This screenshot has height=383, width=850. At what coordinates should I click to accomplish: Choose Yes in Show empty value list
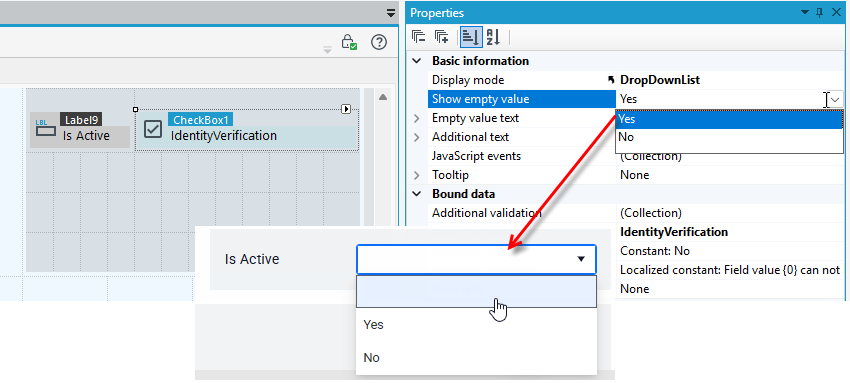[x=729, y=119]
